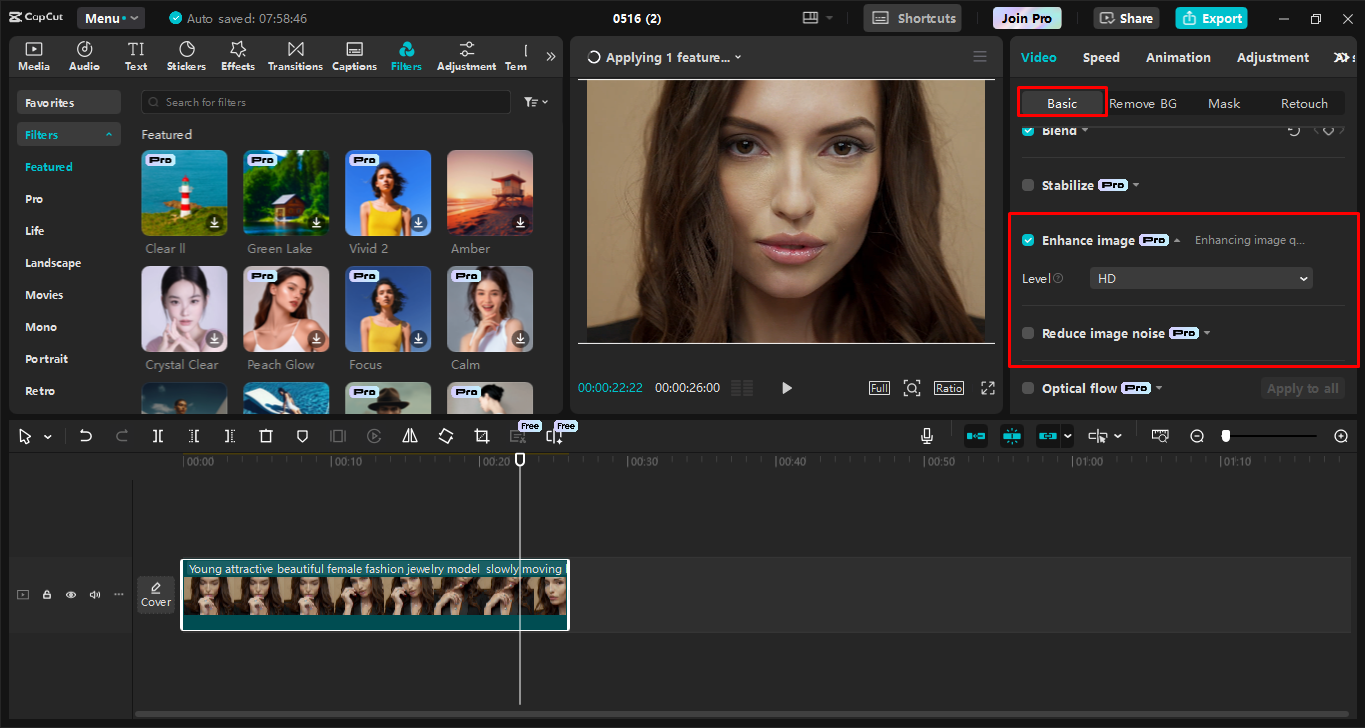Enable the Stabilize checkbox
1365x728 pixels.
(x=1028, y=184)
